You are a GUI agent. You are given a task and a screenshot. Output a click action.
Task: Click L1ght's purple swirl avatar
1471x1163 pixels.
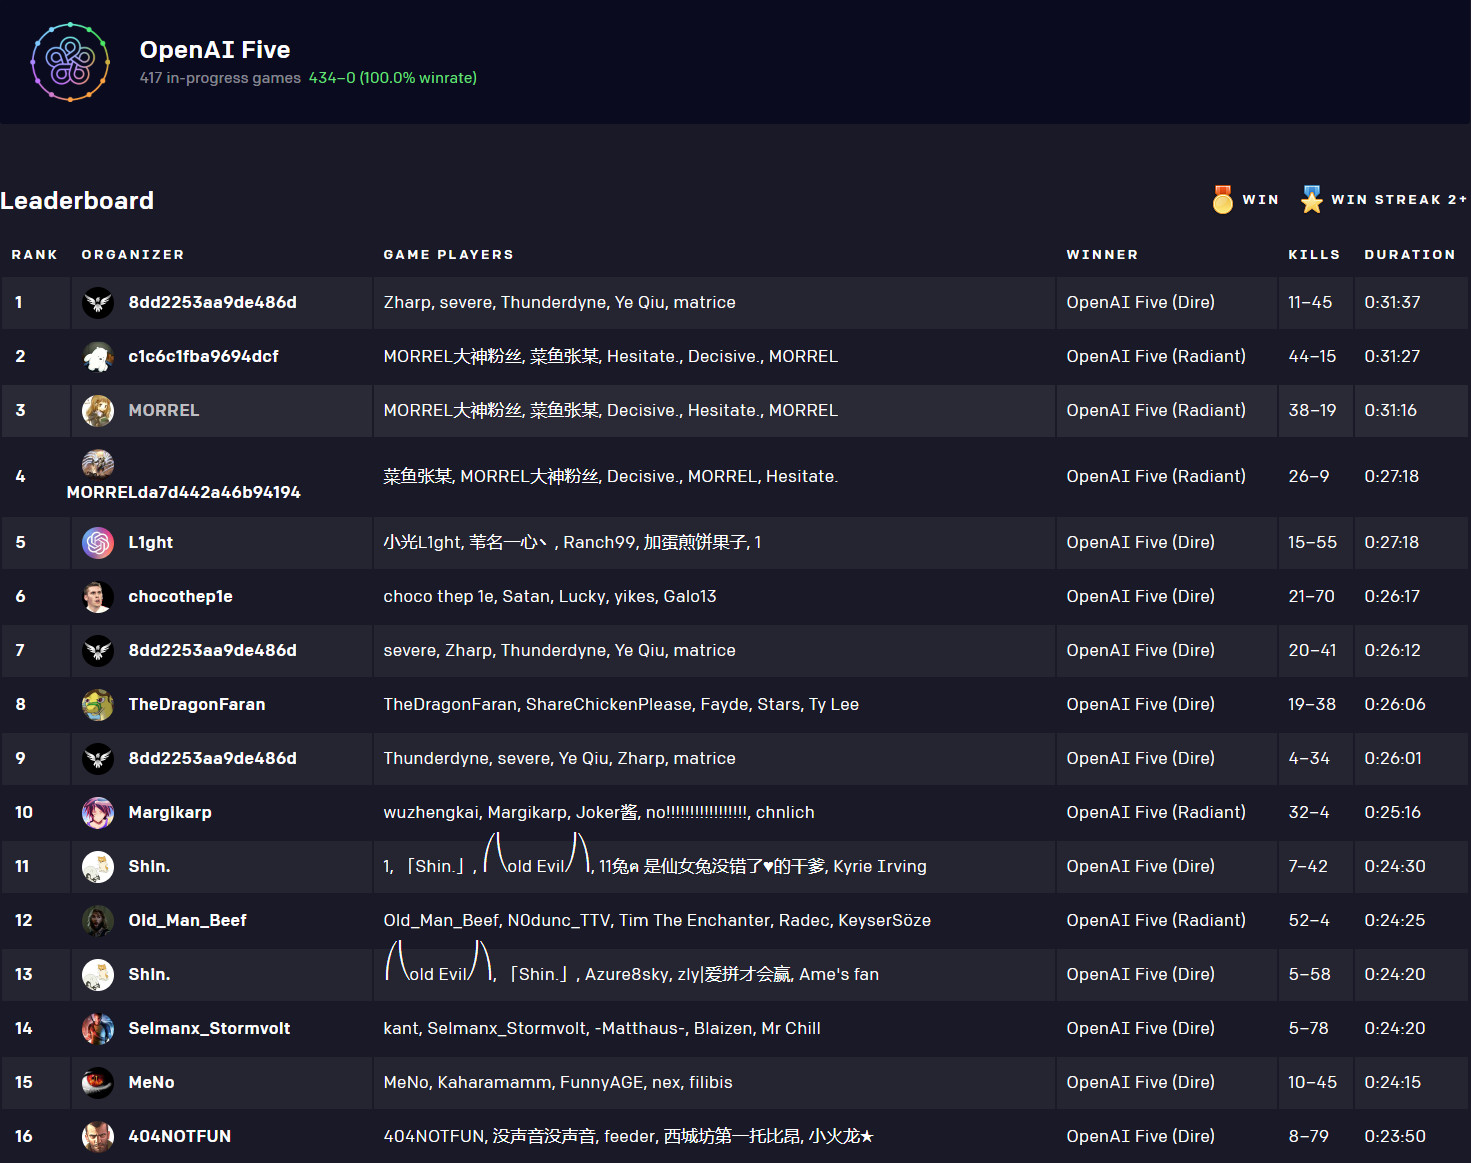98,543
